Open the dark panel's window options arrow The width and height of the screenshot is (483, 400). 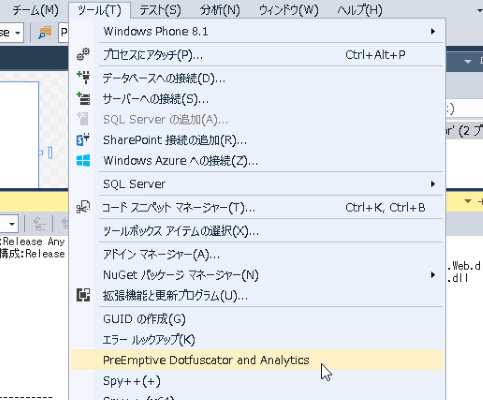click(468, 62)
